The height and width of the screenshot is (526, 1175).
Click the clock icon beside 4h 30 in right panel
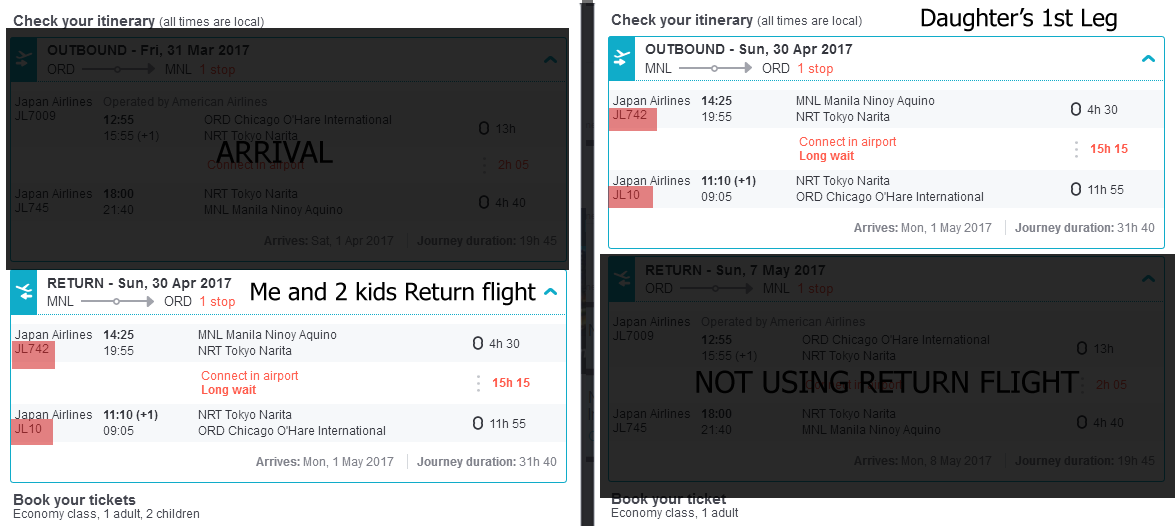pyautogui.click(x=1076, y=109)
